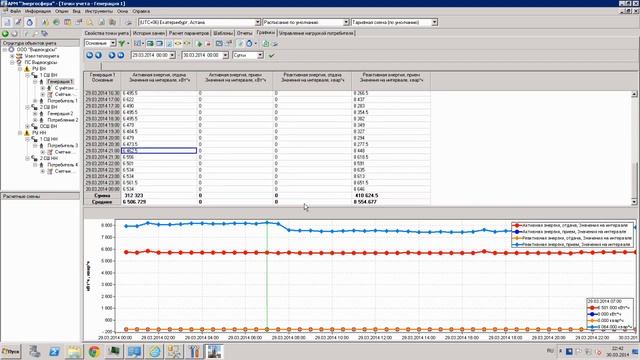The width and height of the screenshot is (640, 360).
Task: Go to the next period arrow button
Action: pos(112,55)
